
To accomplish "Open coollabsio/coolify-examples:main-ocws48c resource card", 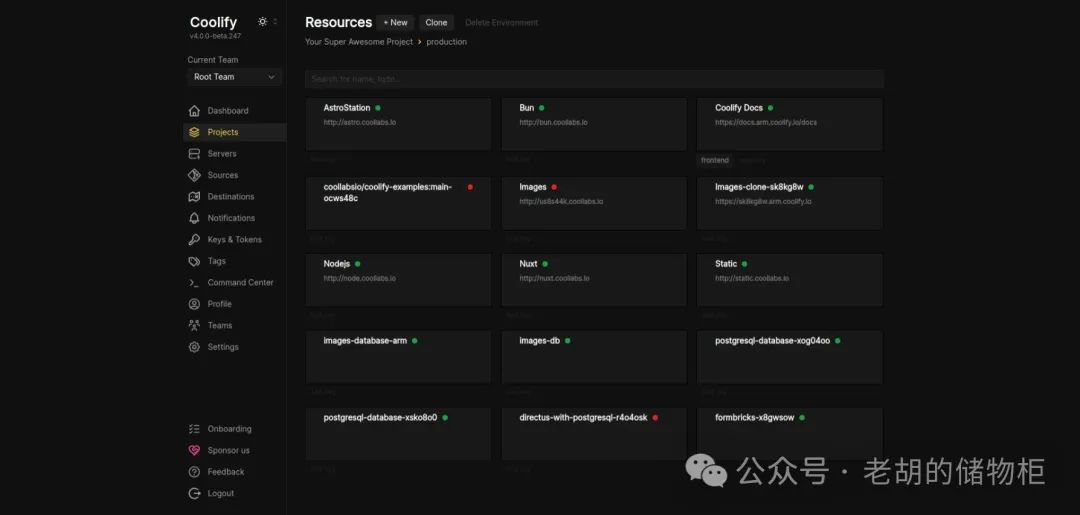I will [398, 203].
